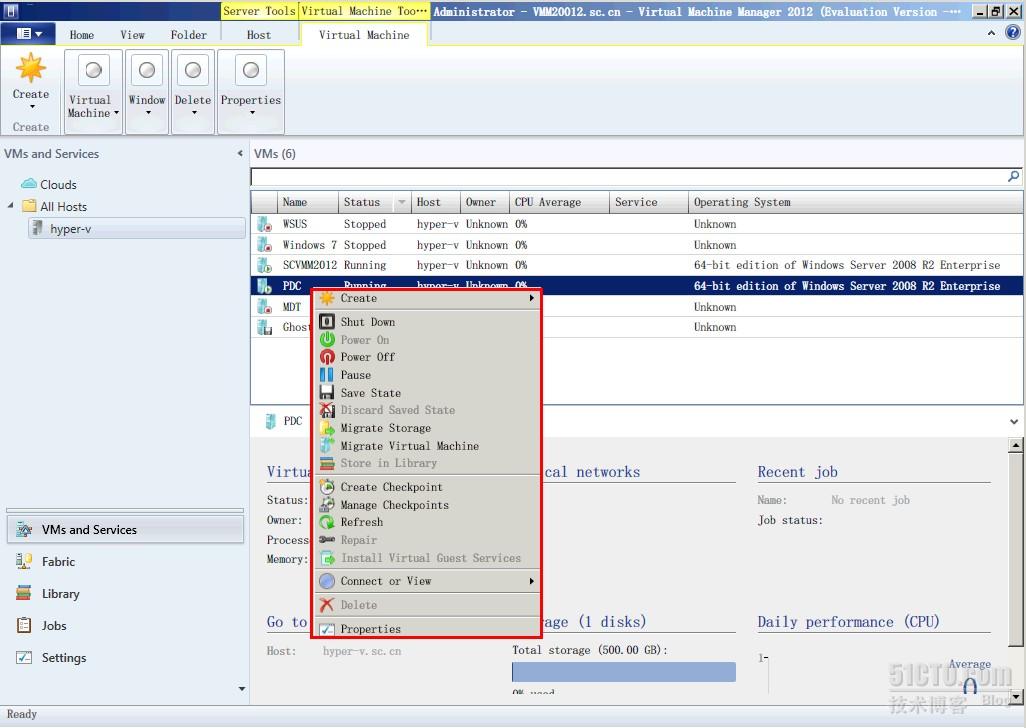This screenshot has width=1026, height=728.
Task: Click the search magnifier icon
Action: pos(1014,176)
